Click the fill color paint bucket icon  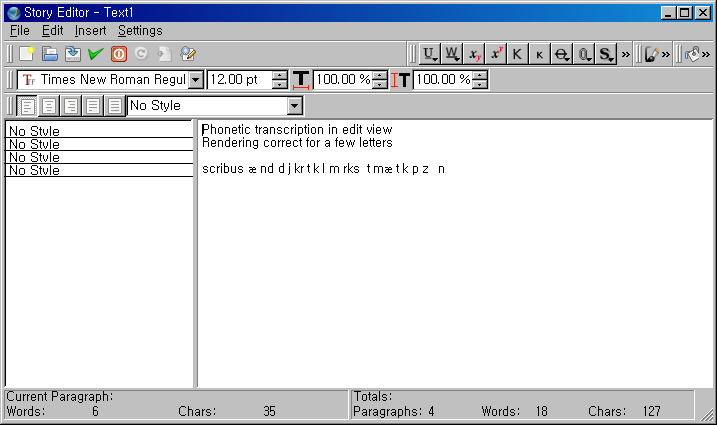pos(693,54)
